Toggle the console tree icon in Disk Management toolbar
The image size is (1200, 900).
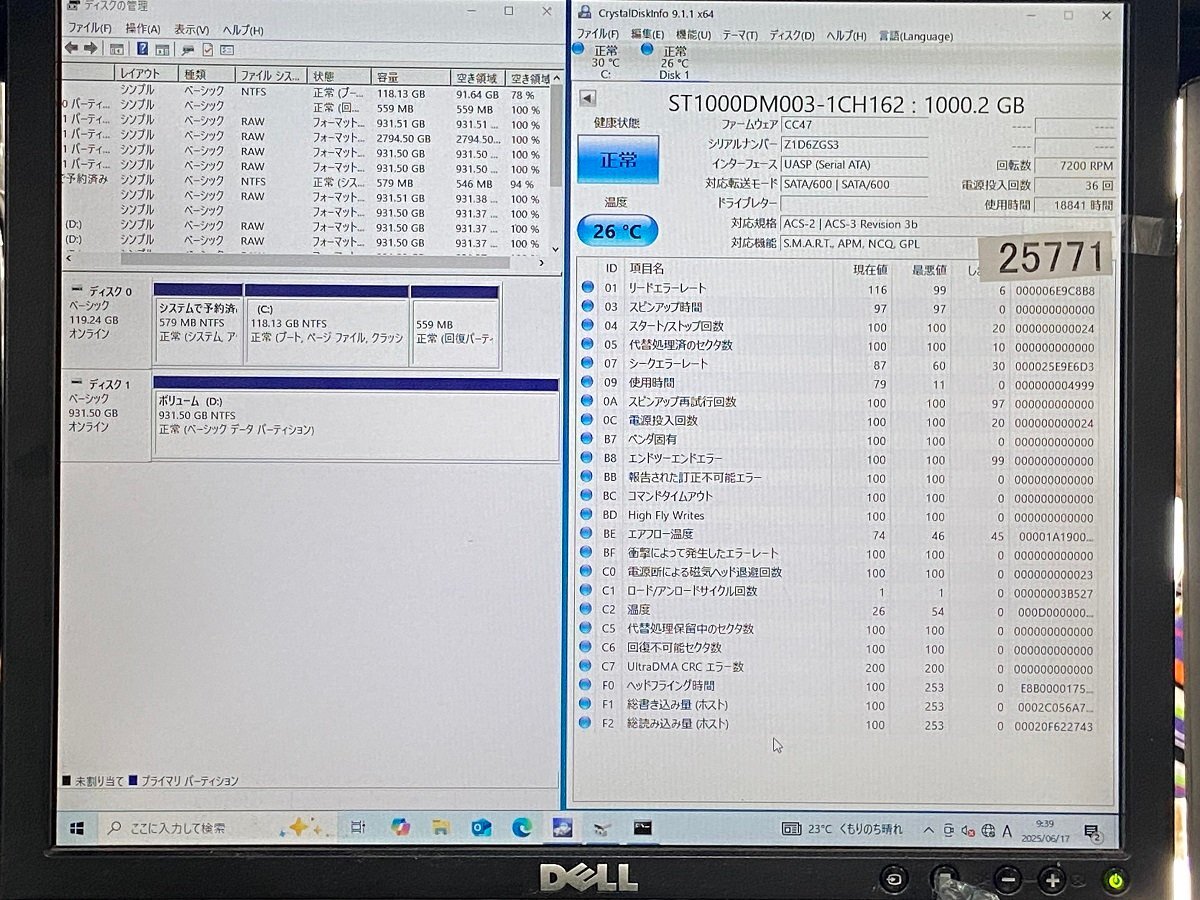click(117, 49)
